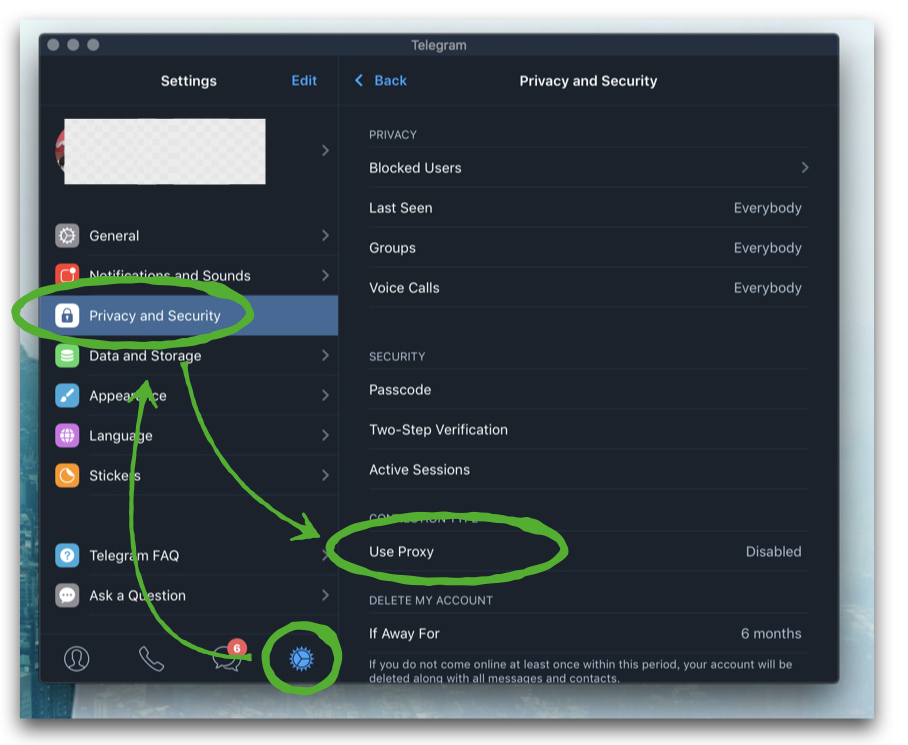The width and height of the screenshot is (908, 745).
Task: Click the General gear icon
Action: pyautogui.click(x=67, y=236)
